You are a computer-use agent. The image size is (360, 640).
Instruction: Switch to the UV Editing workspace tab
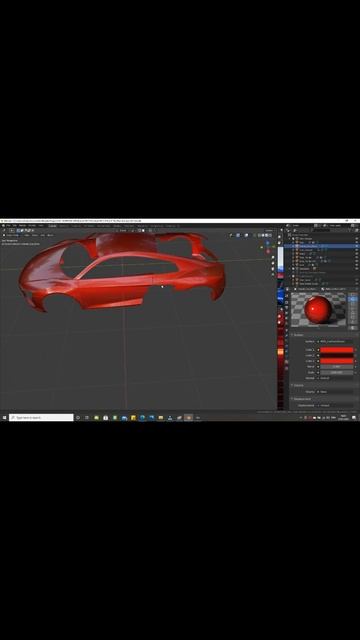tap(89, 225)
